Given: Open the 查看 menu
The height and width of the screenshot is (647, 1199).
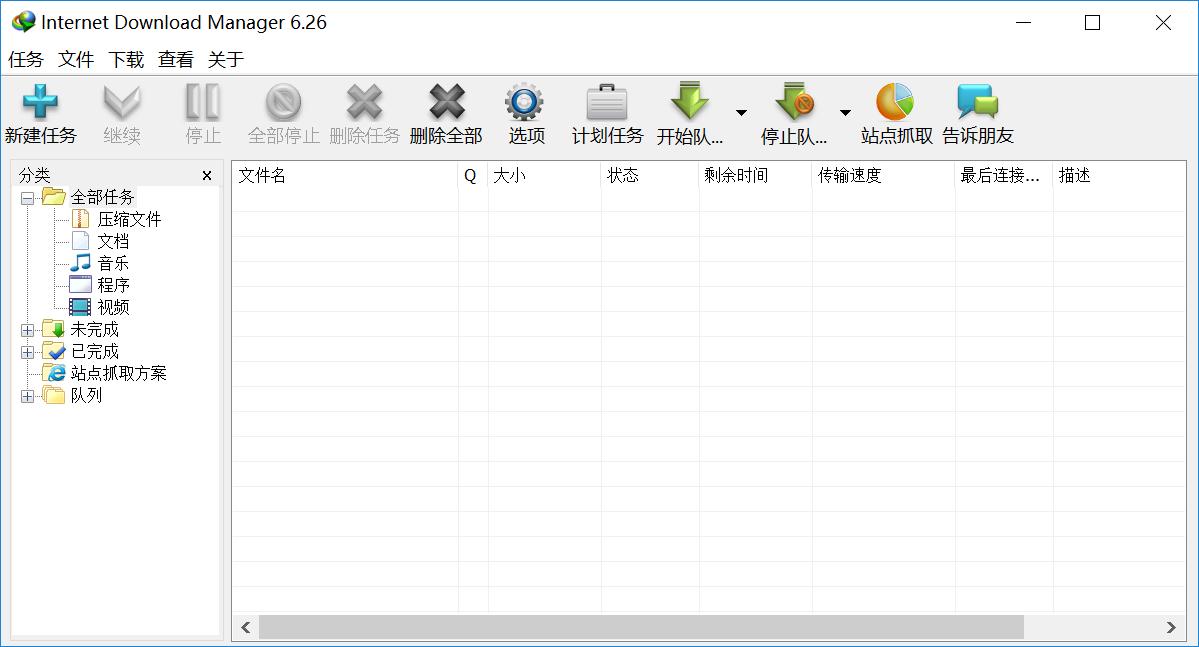Looking at the screenshot, I should tap(176, 60).
